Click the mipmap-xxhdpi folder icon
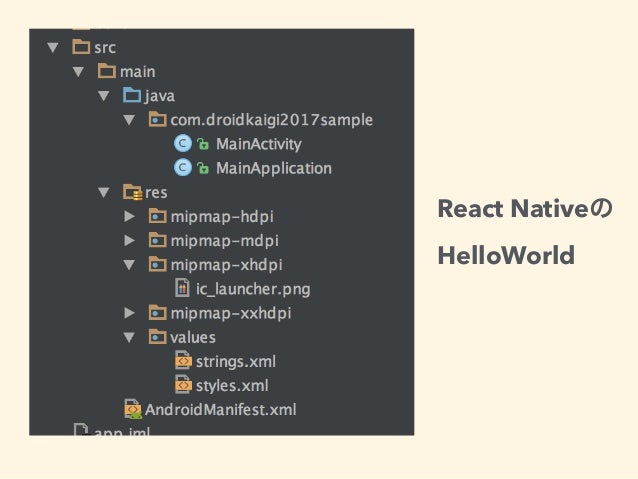Viewport: 638px width, 479px height. (x=157, y=313)
